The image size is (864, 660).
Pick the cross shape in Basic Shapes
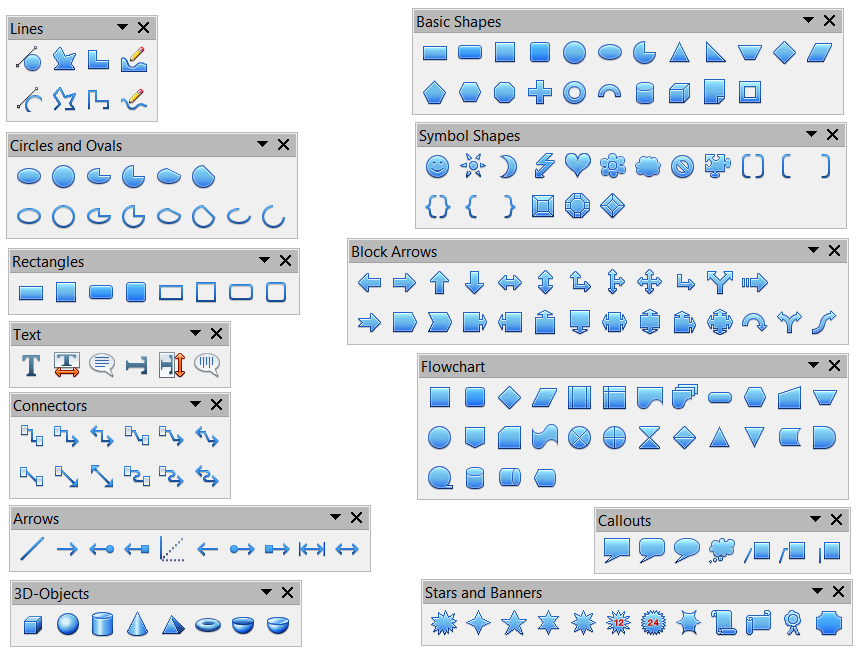539,93
